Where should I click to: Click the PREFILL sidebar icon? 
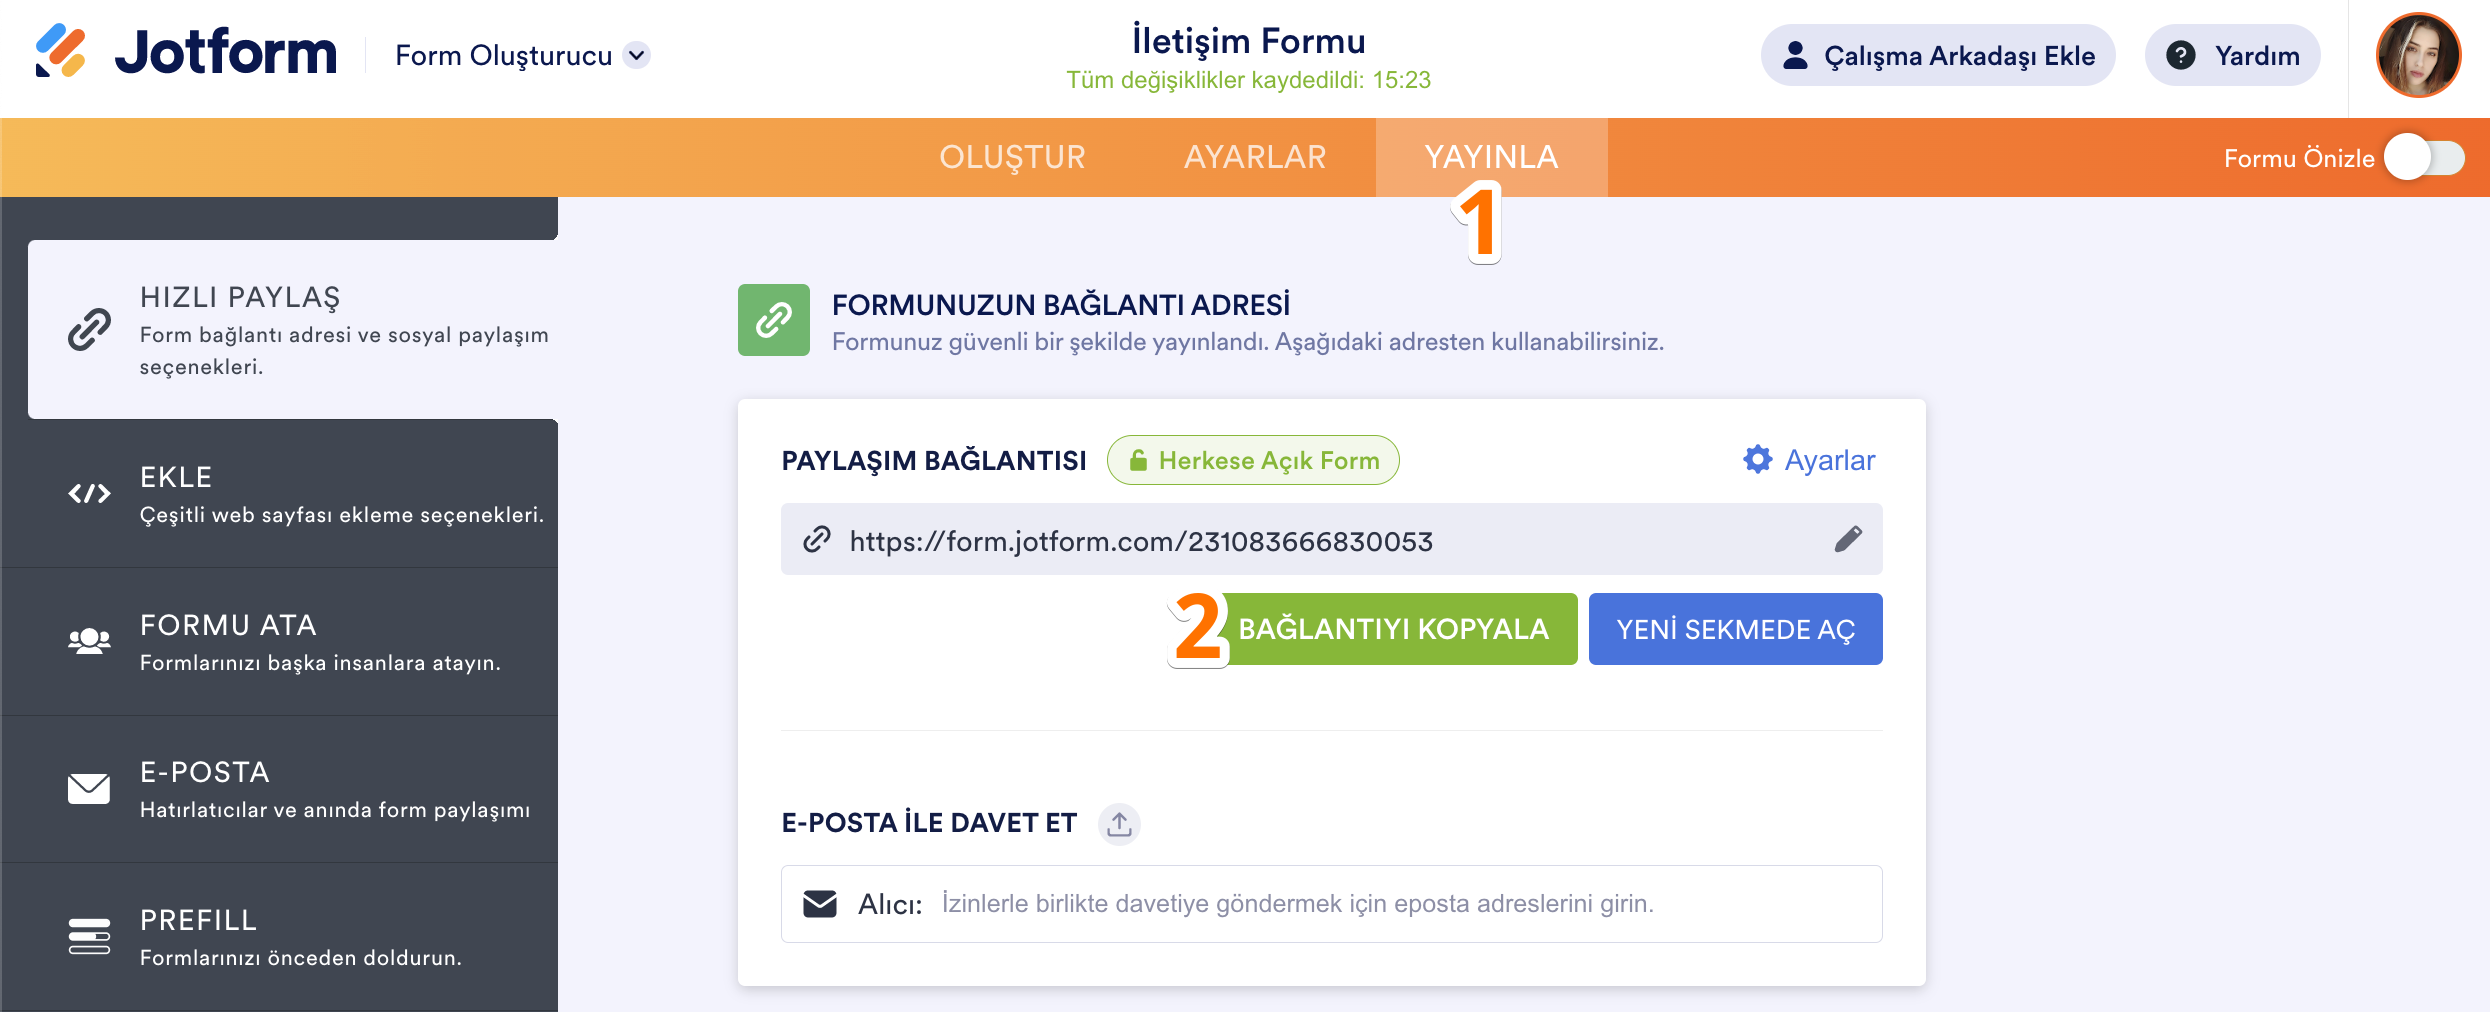click(89, 936)
